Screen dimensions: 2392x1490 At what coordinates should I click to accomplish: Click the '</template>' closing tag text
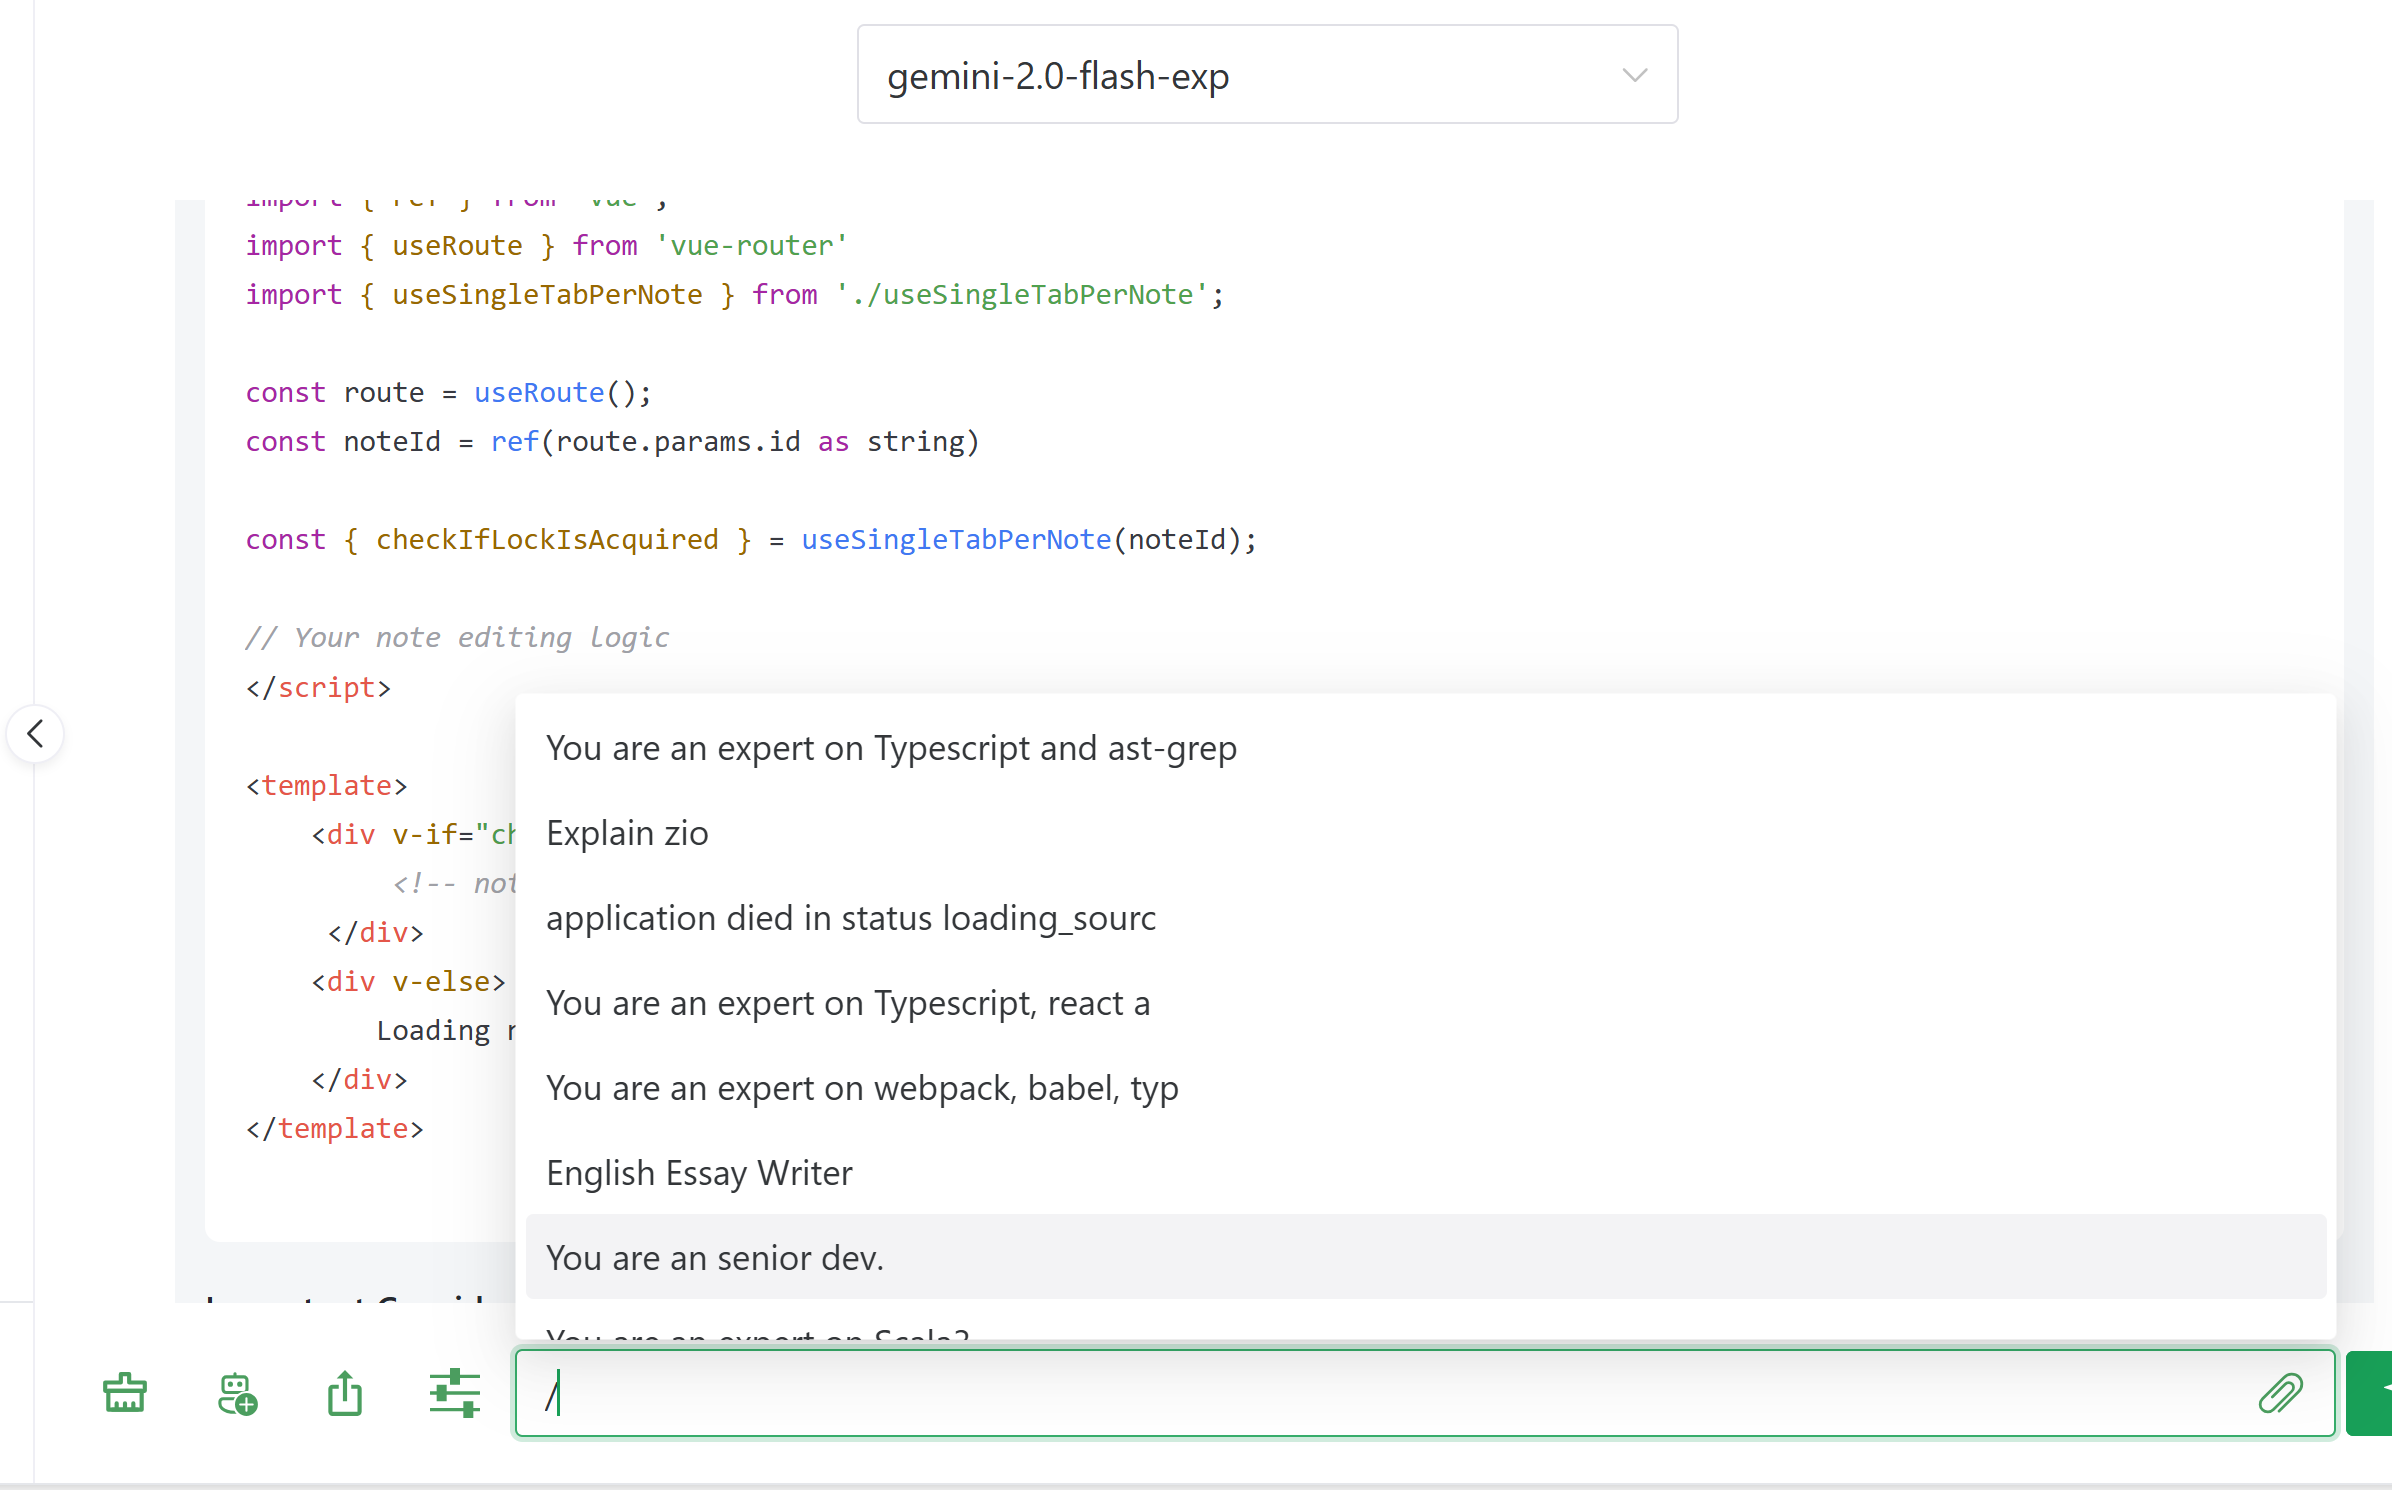[x=334, y=1129]
